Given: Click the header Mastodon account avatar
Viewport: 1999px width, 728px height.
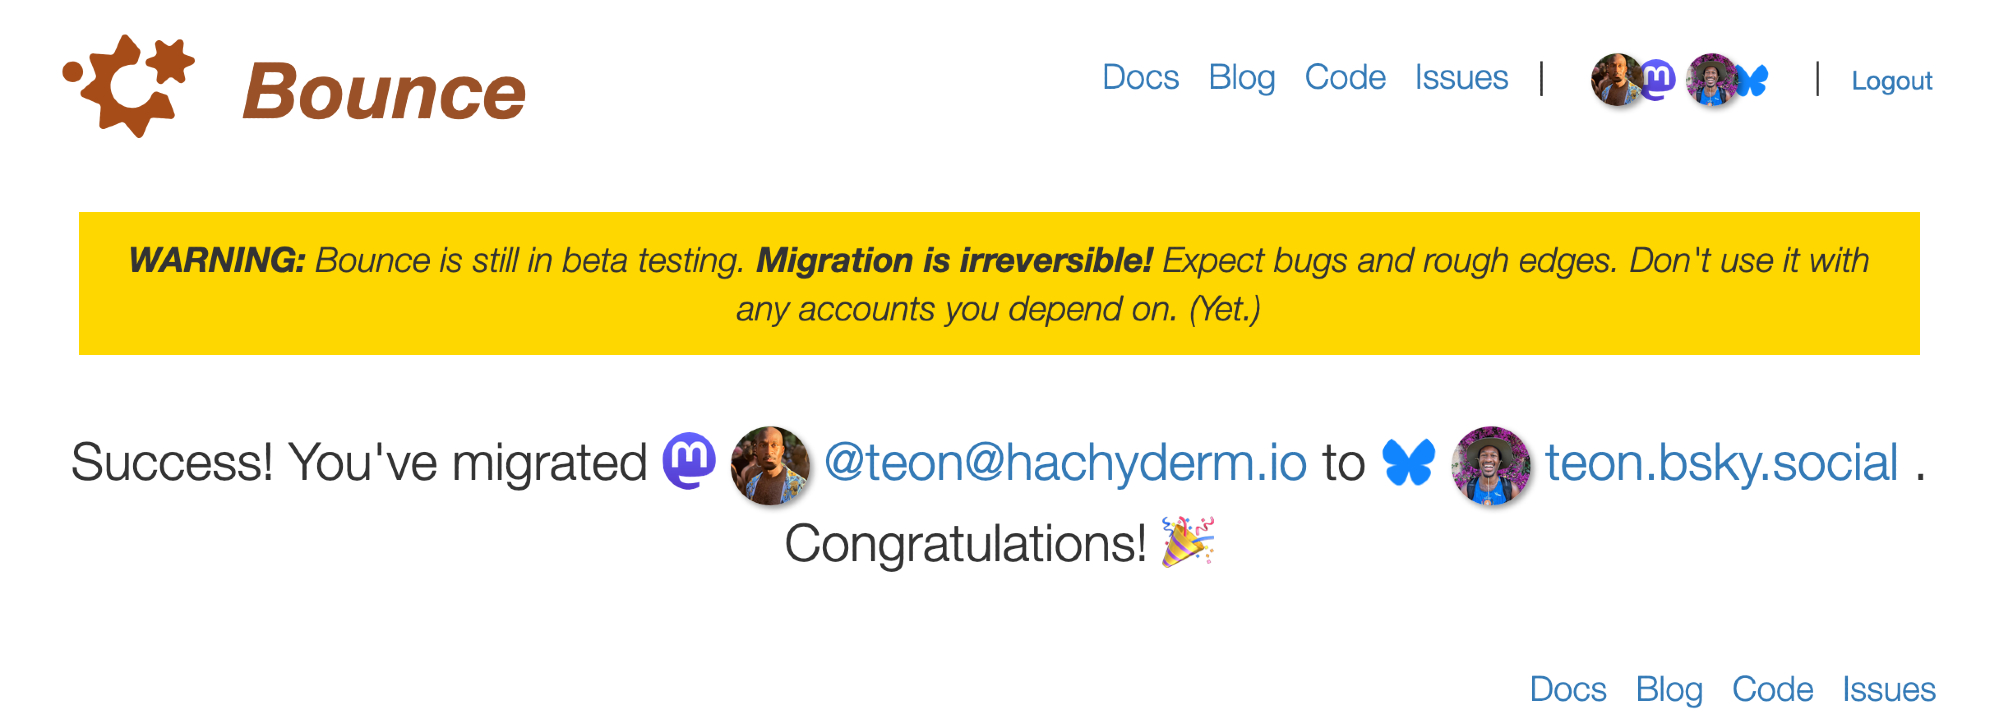Looking at the screenshot, I should pyautogui.click(x=1613, y=79).
